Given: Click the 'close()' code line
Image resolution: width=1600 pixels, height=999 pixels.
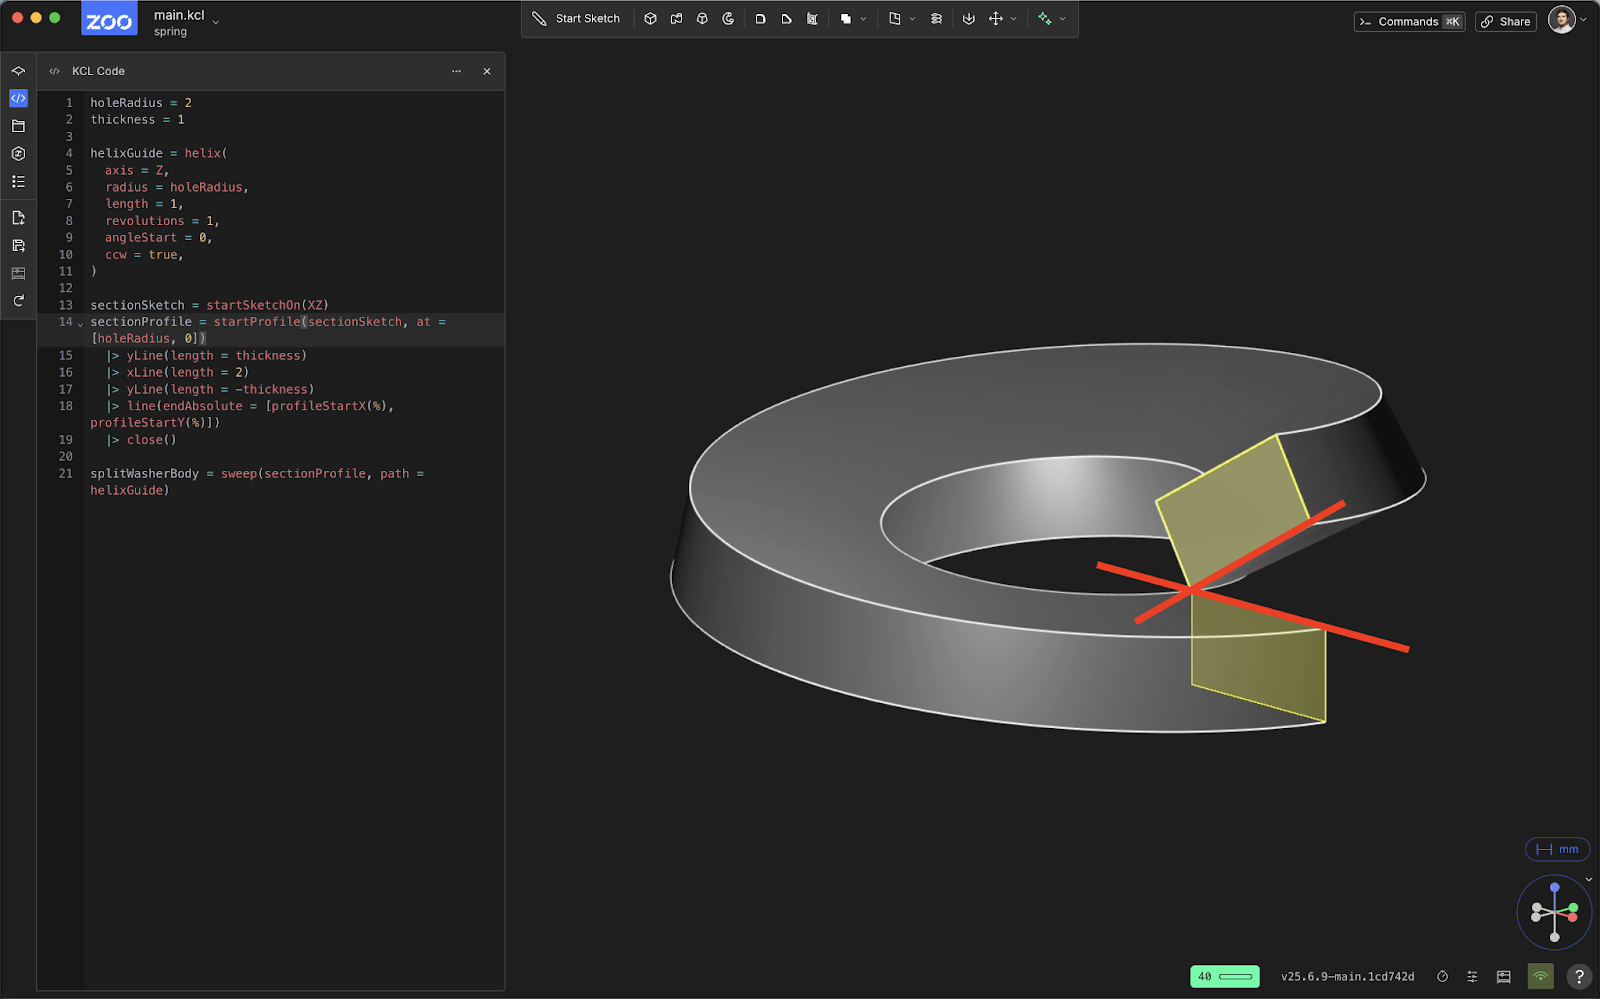Looking at the screenshot, I should tap(141, 439).
